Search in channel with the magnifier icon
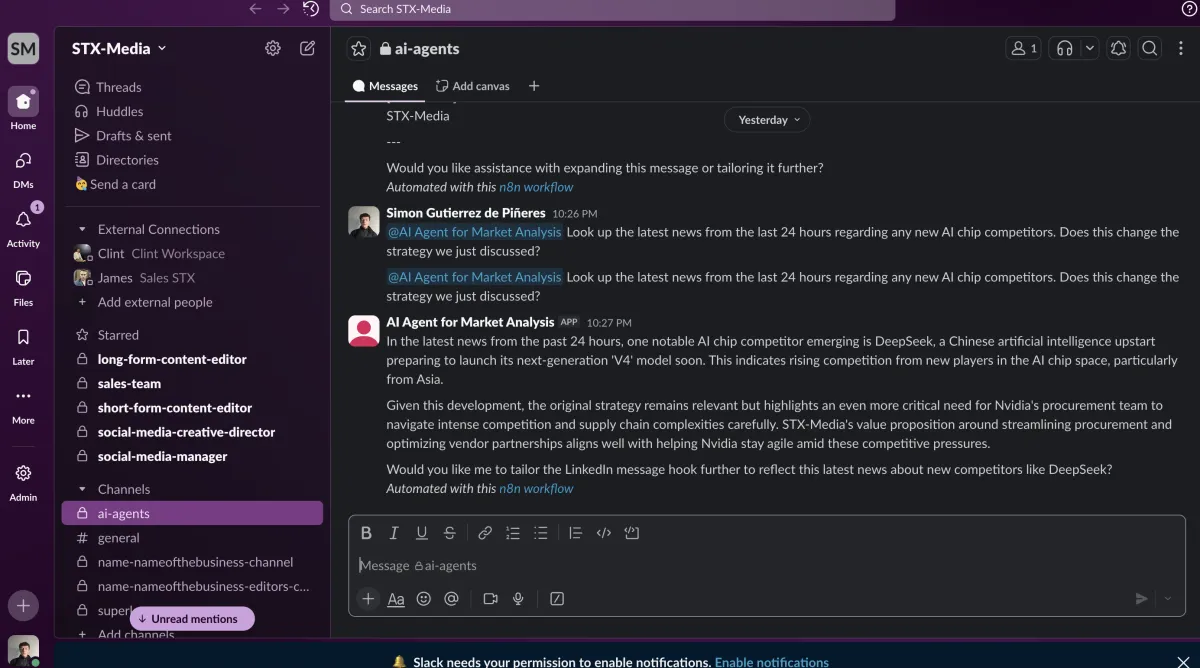The height and width of the screenshot is (668, 1200). tap(1150, 48)
